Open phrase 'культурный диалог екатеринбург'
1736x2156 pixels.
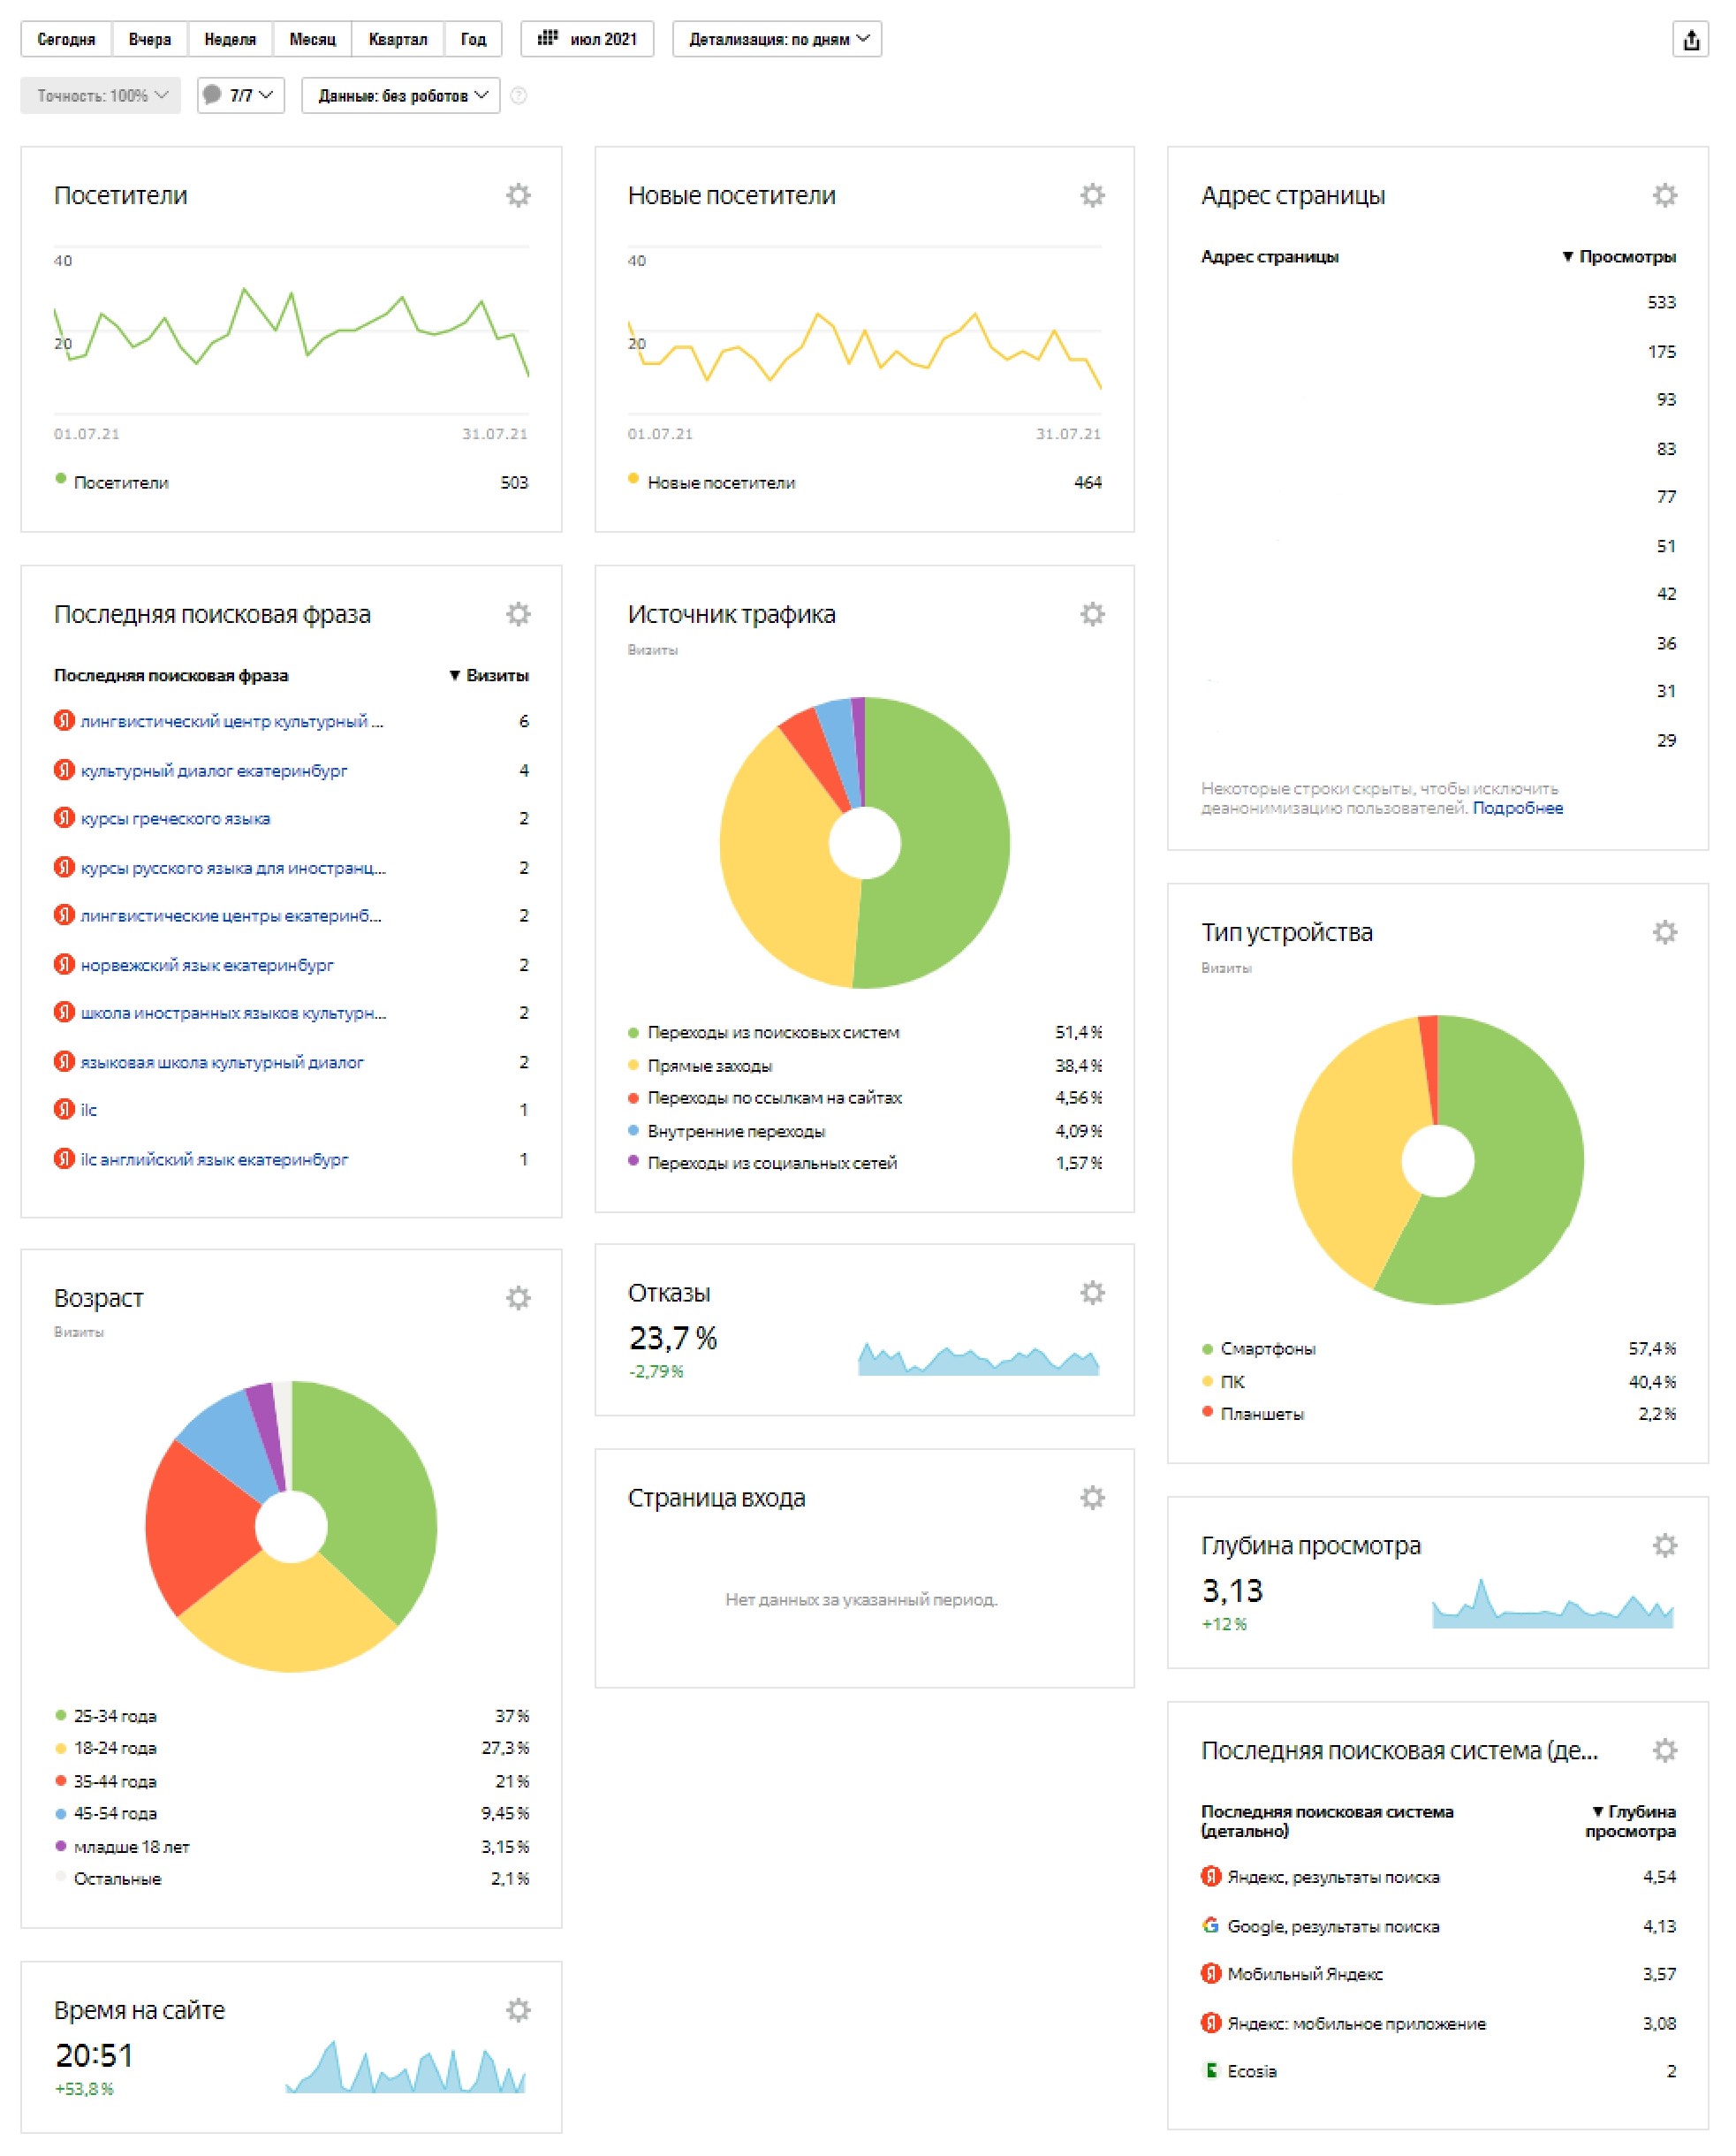214,771
